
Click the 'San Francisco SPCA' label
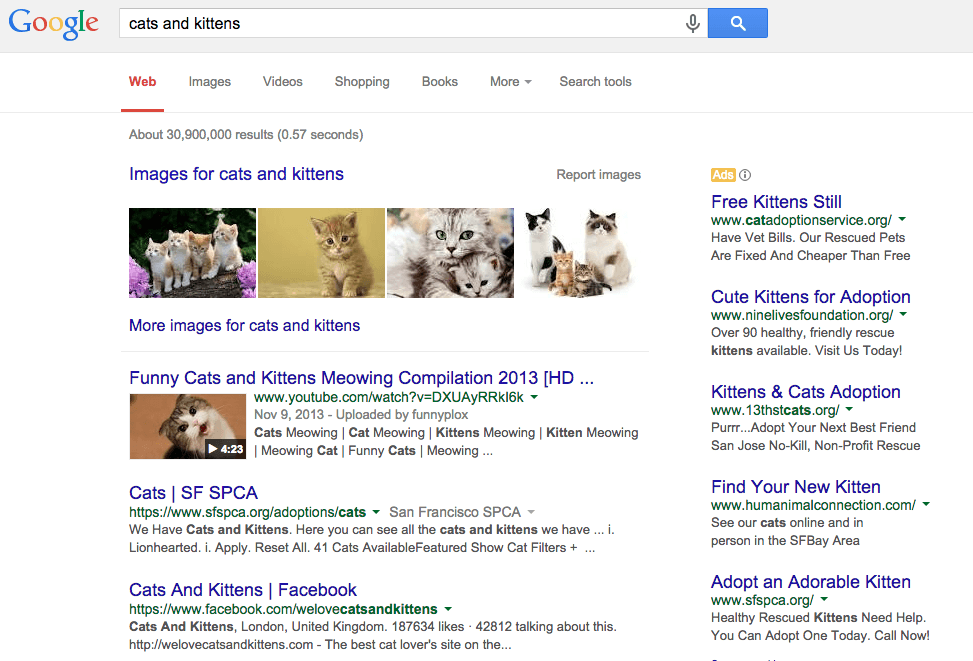455,512
